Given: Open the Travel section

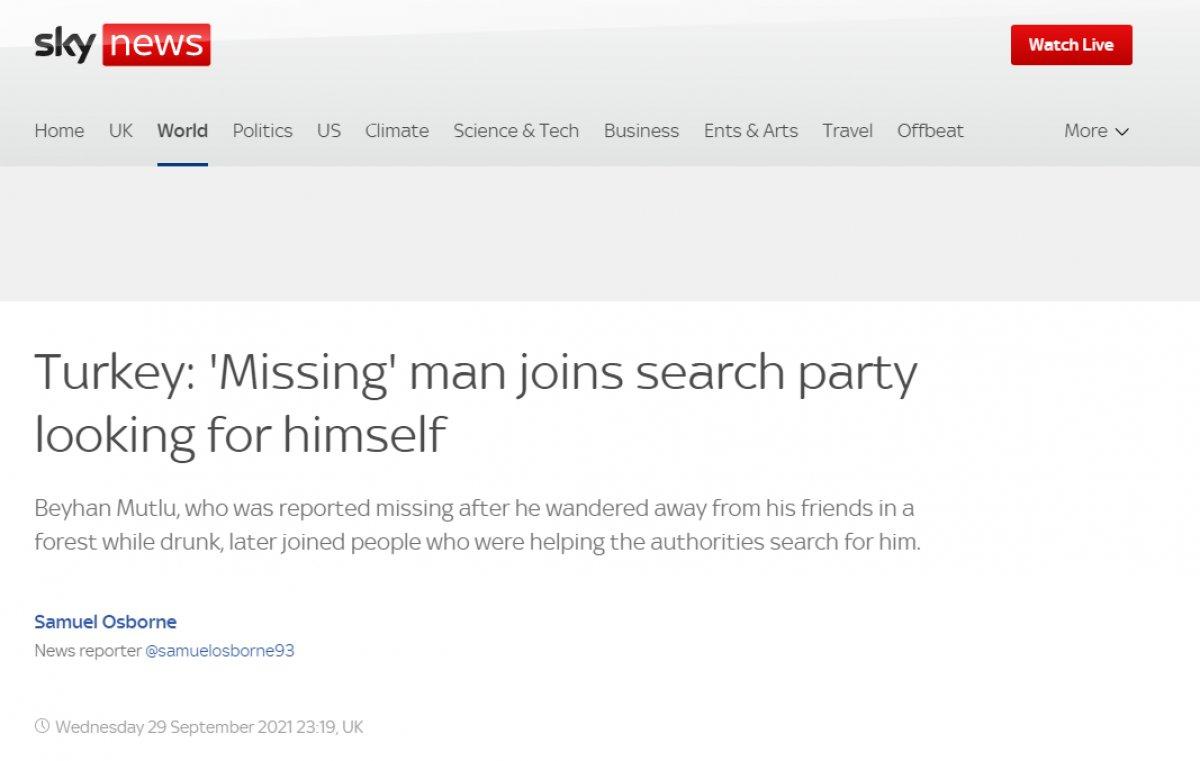Looking at the screenshot, I should 847,131.
